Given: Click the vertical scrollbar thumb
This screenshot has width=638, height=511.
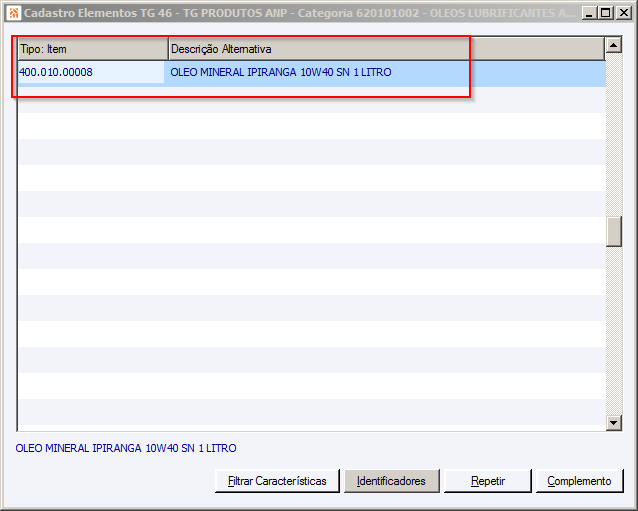Looking at the screenshot, I should pos(614,231).
